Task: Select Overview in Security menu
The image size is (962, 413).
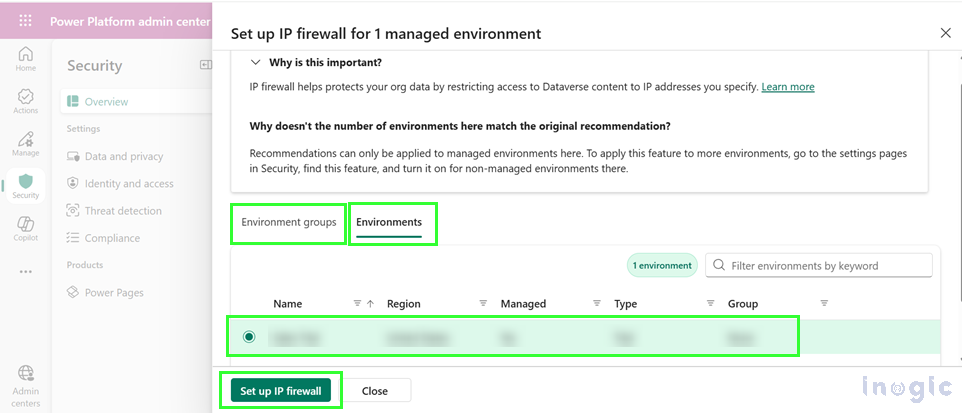Action: (135, 102)
